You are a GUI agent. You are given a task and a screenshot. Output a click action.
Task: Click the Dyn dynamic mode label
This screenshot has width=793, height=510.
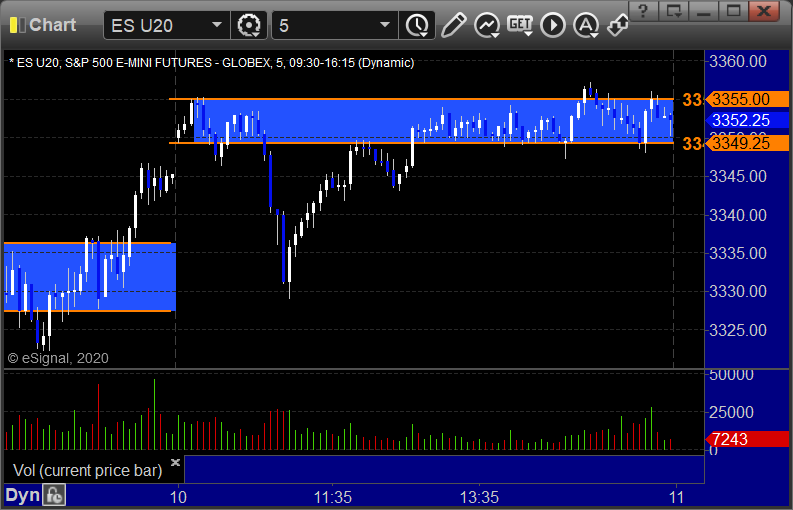(x=22, y=495)
